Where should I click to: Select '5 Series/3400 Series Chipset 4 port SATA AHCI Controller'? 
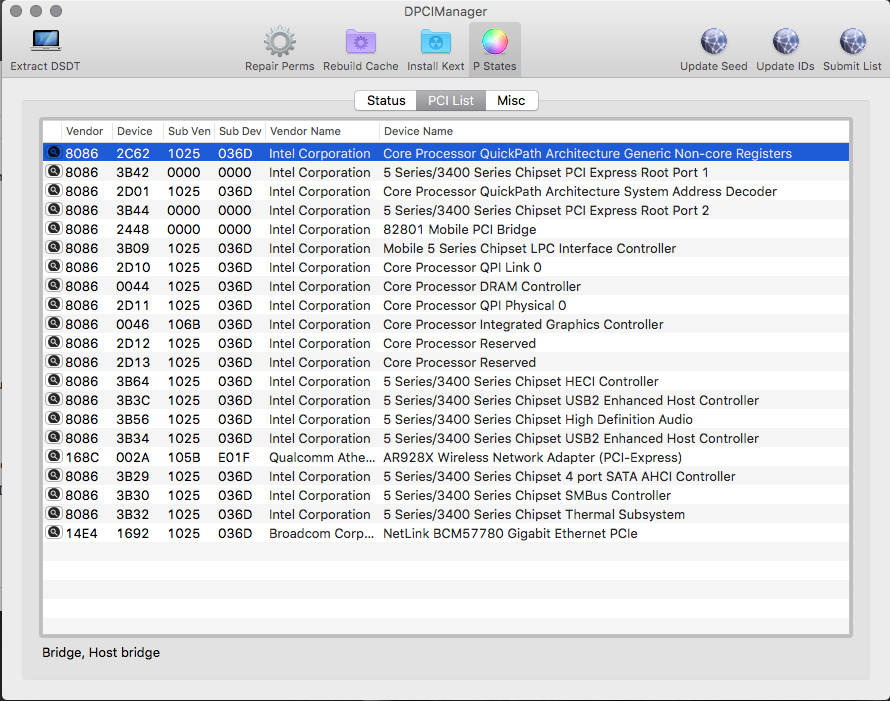pyautogui.click(x=559, y=477)
